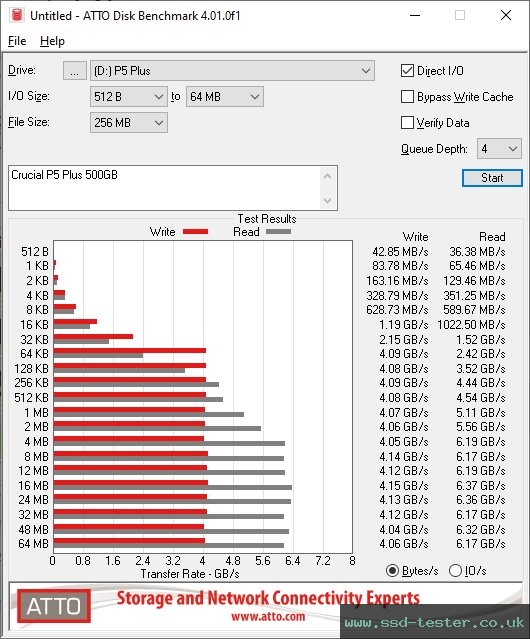Uncheck the Direct I/O checkbox

click(x=407, y=71)
